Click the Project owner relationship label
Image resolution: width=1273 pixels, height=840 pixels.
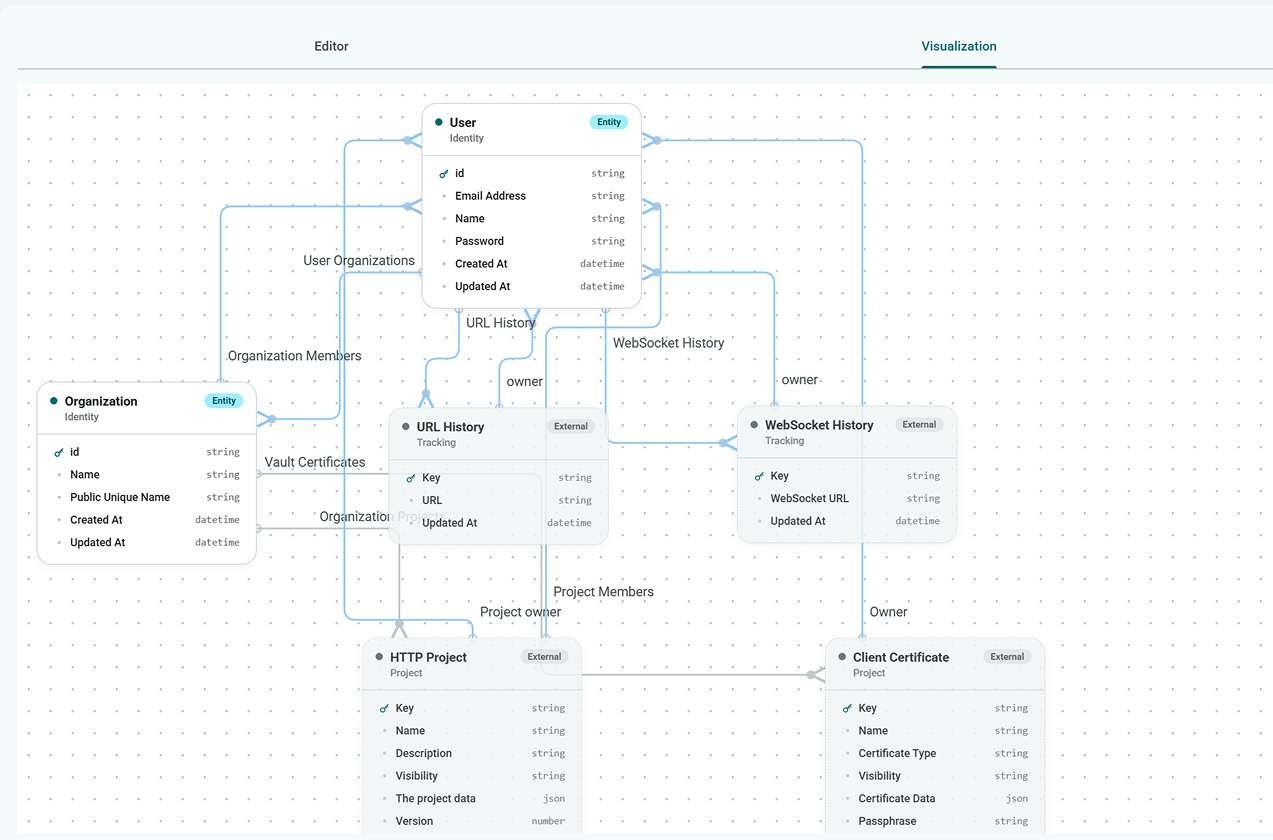[x=520, y=612]
